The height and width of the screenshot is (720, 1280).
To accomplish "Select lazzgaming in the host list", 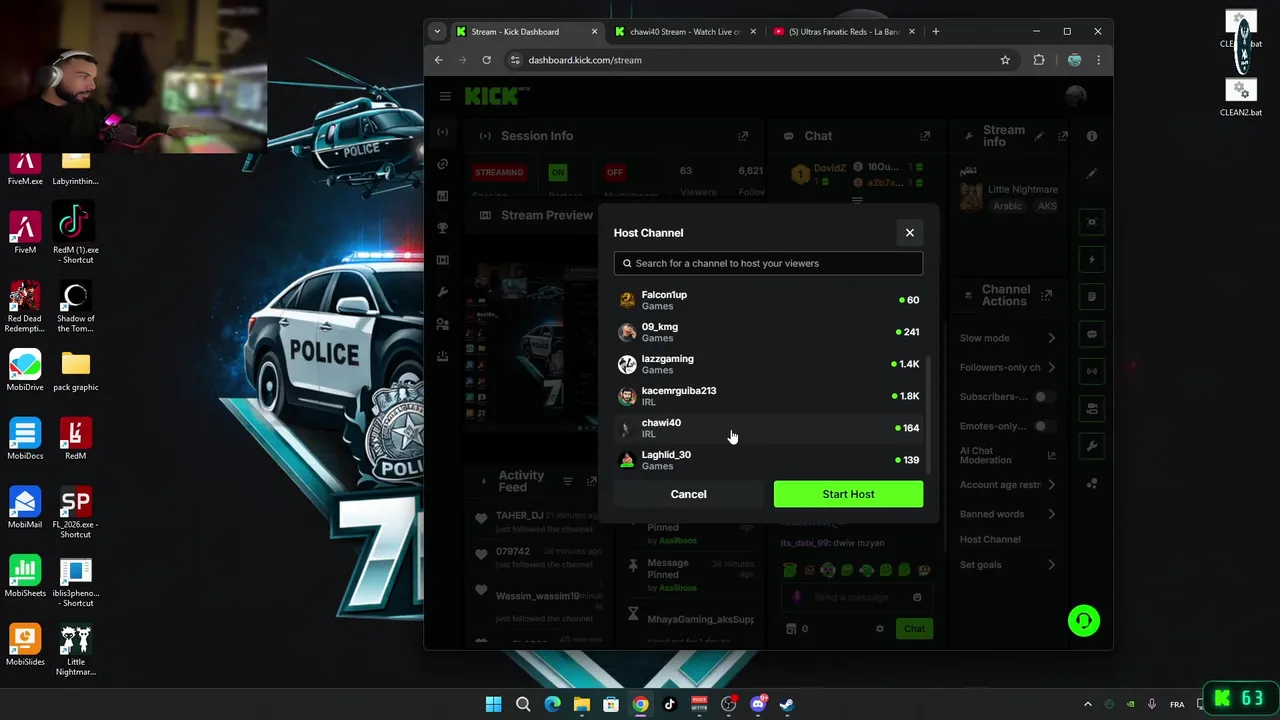I will click(768, 364).
